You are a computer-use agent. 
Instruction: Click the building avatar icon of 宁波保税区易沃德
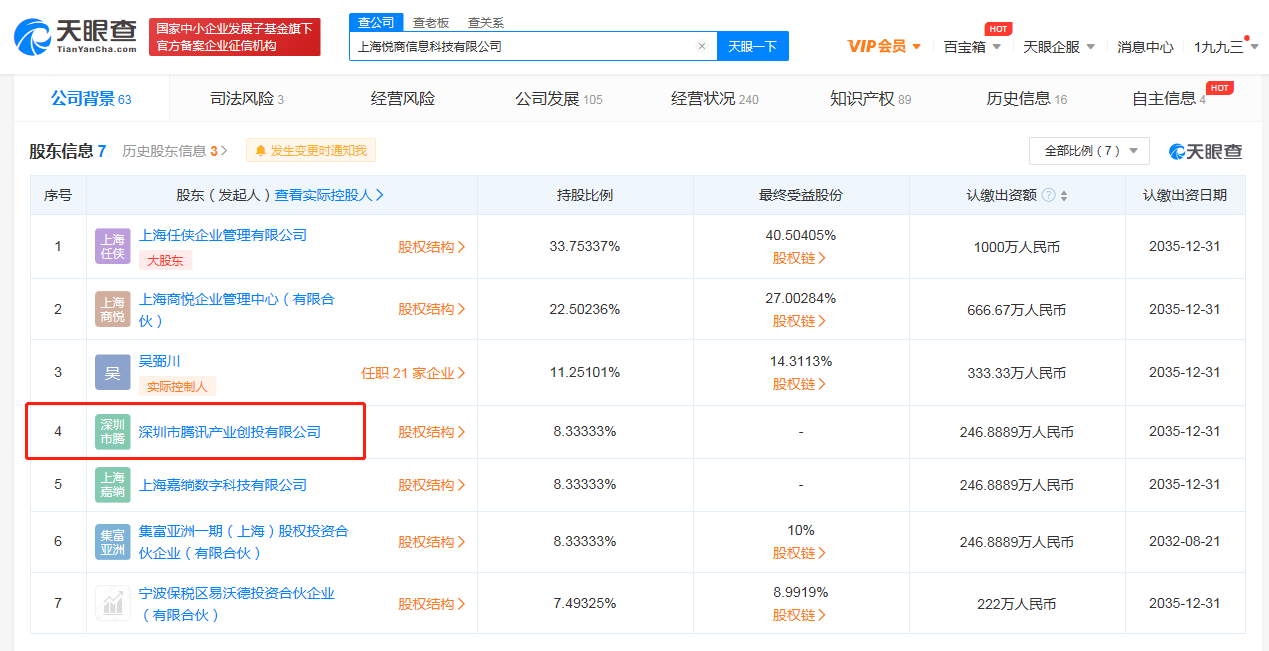point(112,602)
